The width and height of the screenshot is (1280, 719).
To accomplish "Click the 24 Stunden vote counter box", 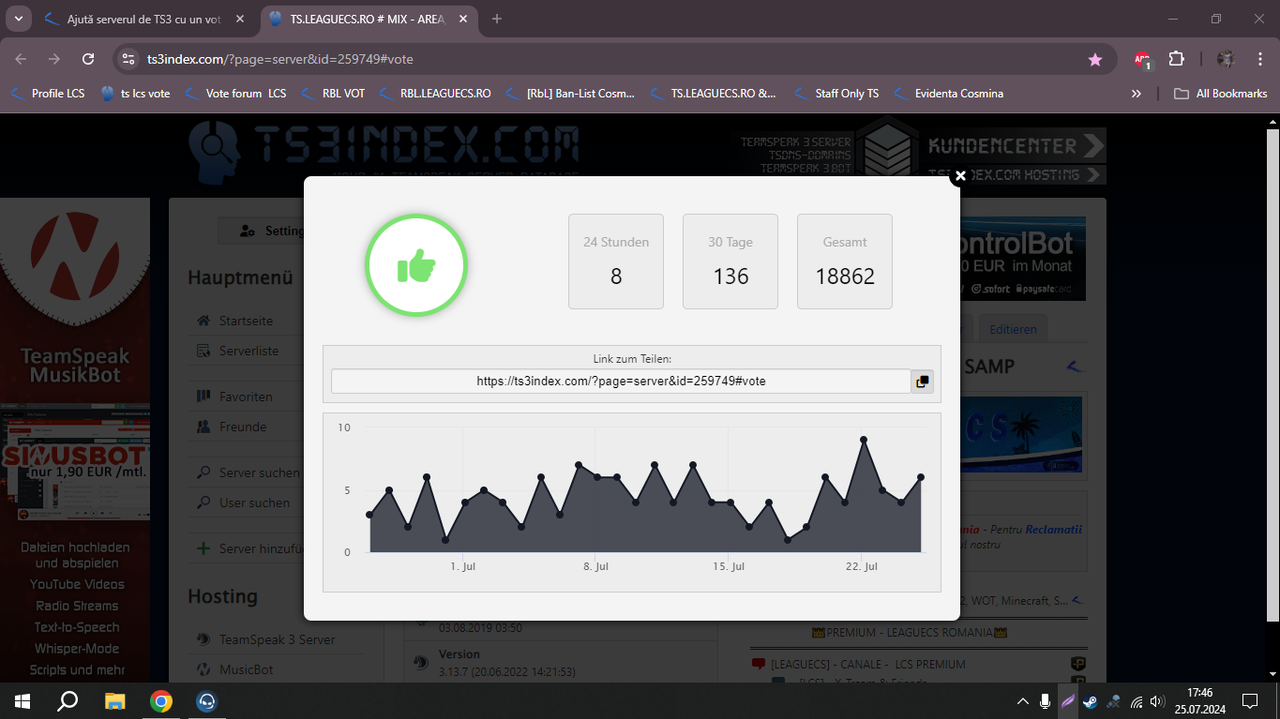I will (616, 261).
